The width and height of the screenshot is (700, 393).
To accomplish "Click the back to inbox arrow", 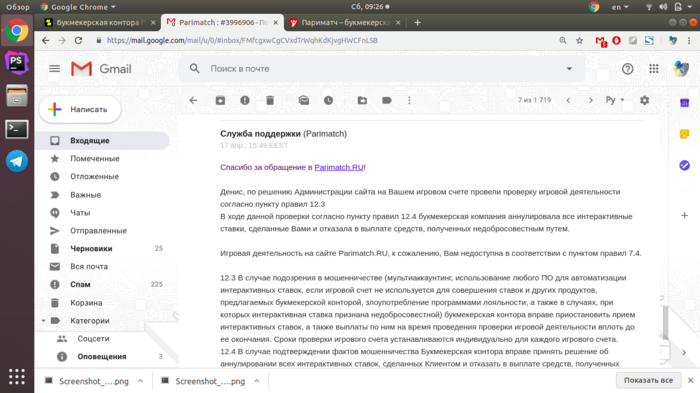I will coord(193,100).
